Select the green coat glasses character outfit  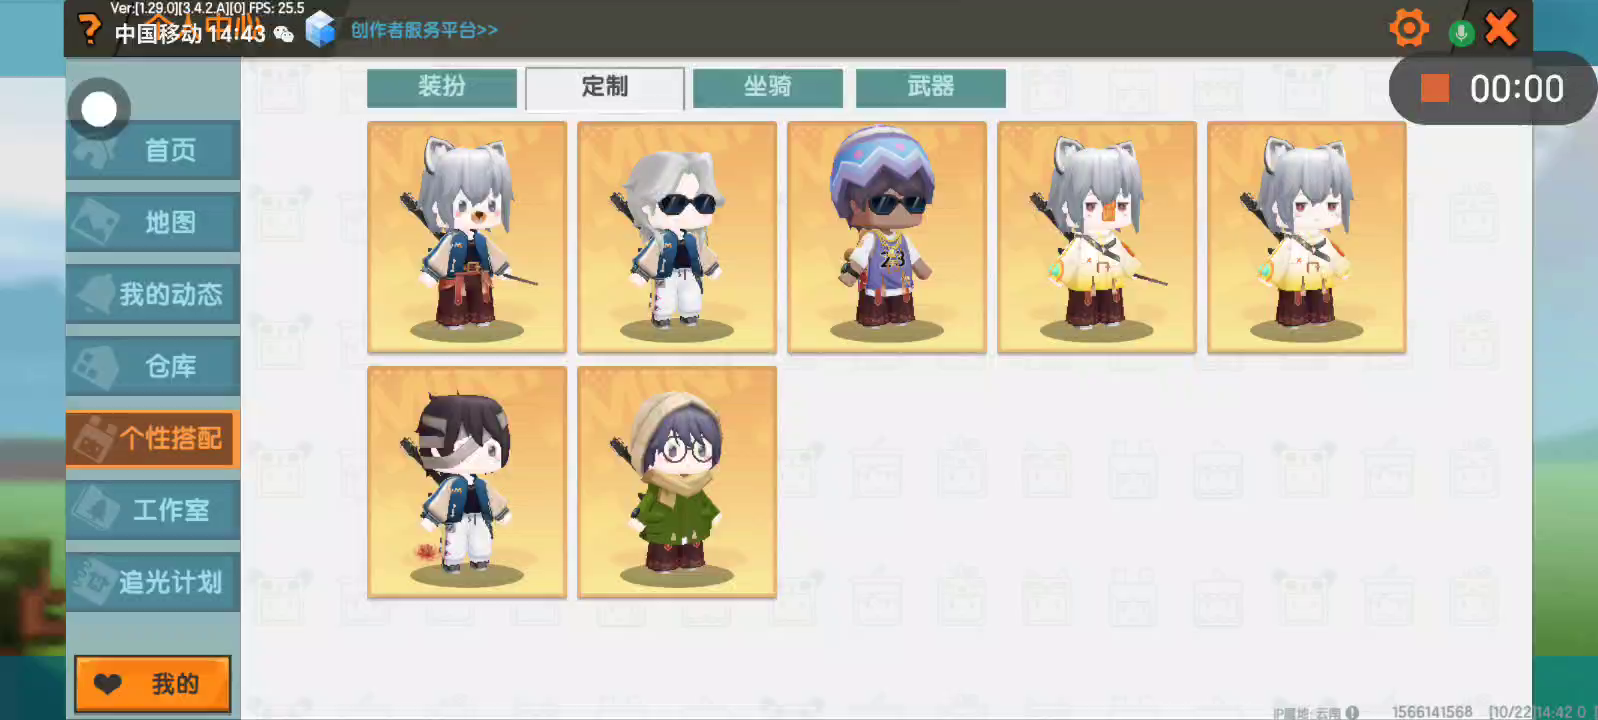pos(677,482)
